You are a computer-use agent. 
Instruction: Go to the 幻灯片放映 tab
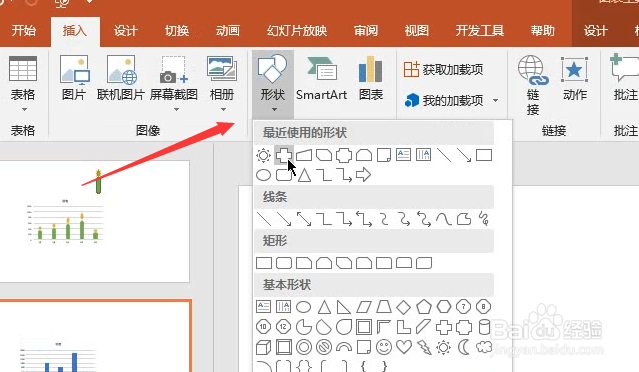pyautogui.click(x=297, y=31)
